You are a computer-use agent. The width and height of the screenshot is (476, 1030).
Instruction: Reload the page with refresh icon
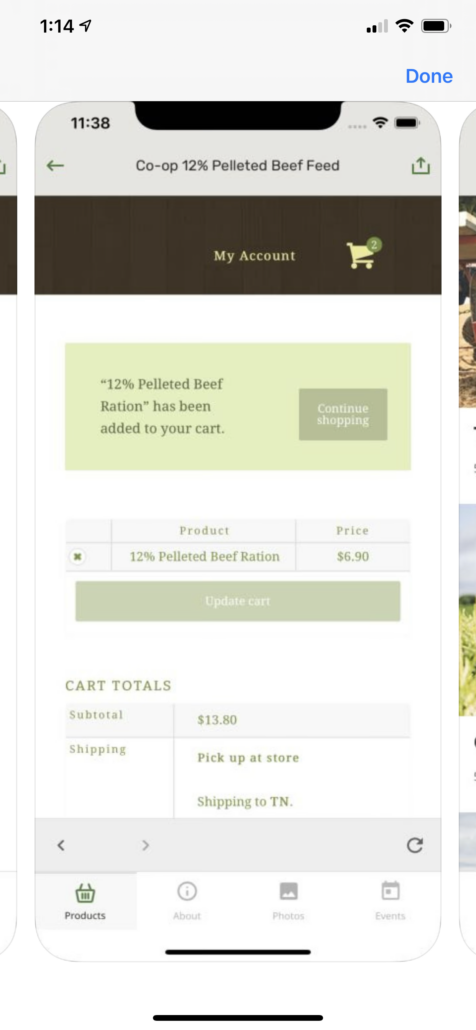pos(414,845)
